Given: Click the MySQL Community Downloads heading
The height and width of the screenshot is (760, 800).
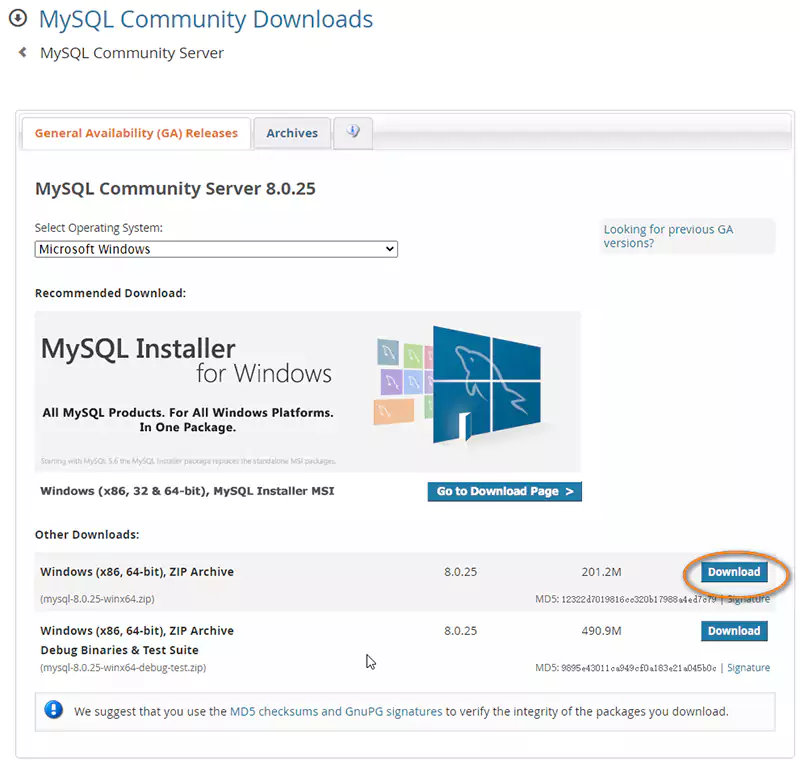Looking at the screenshot, I should [206, 19].
